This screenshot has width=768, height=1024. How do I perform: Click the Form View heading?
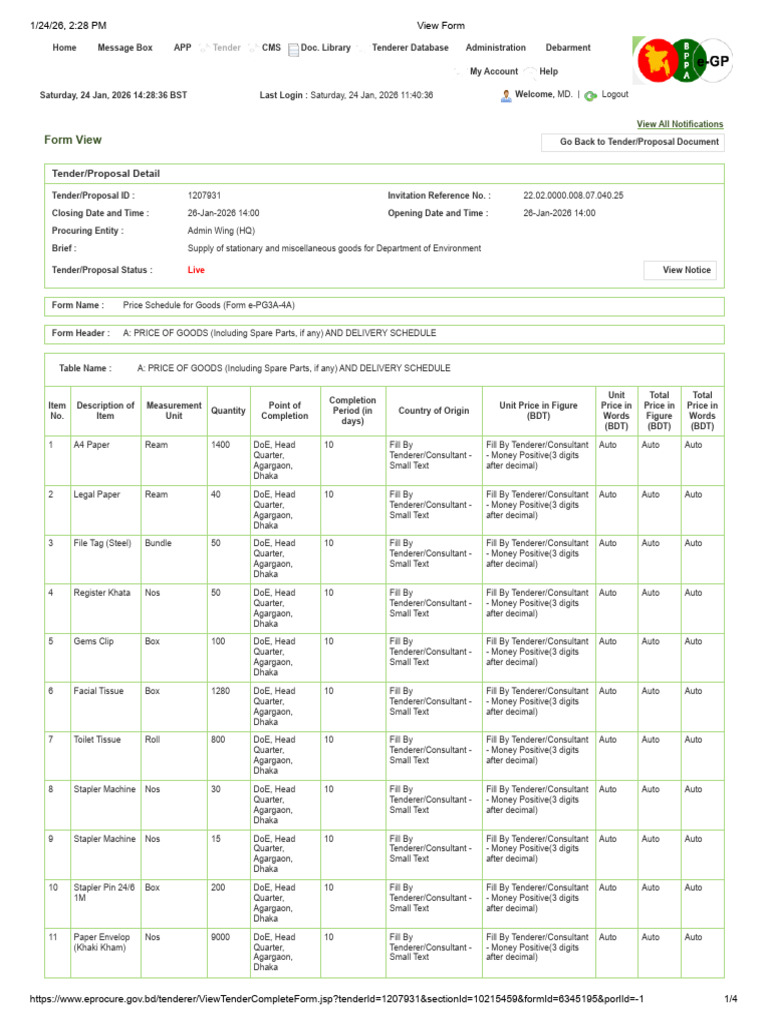(73, 140)
